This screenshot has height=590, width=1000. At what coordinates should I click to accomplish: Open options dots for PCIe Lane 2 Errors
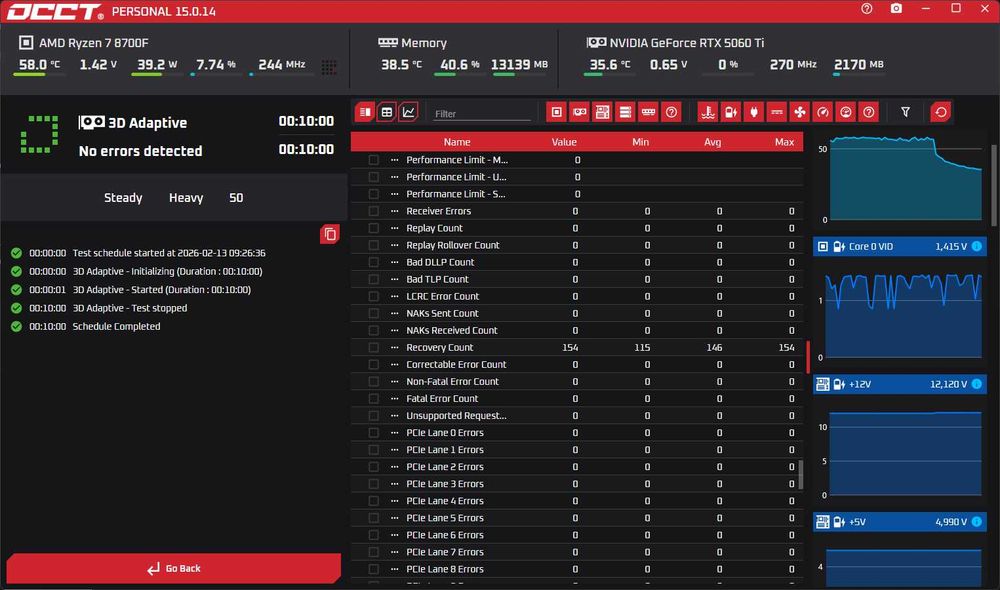pyautogui.click(x=394, y=467)
